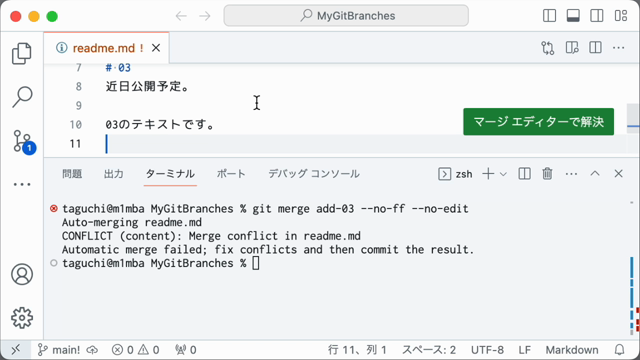Switch to the 出力 panel tab
The image size is (640, 360).
pyautogui.click(x=113, y=174)
